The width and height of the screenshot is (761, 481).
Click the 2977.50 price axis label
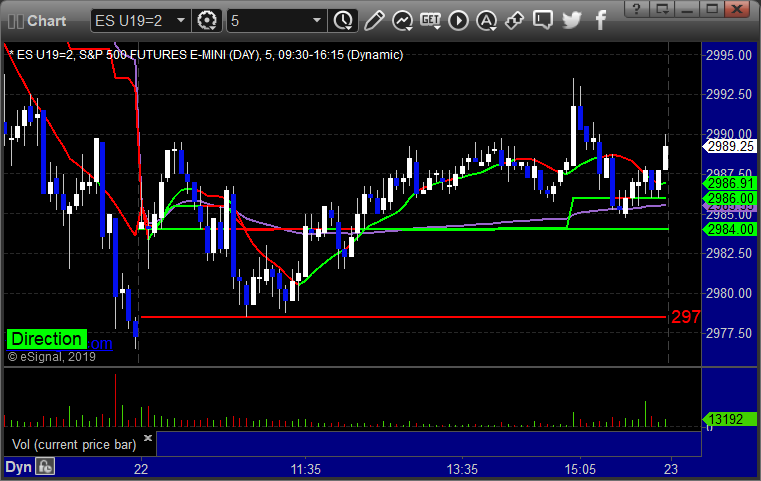click(729, 333)
